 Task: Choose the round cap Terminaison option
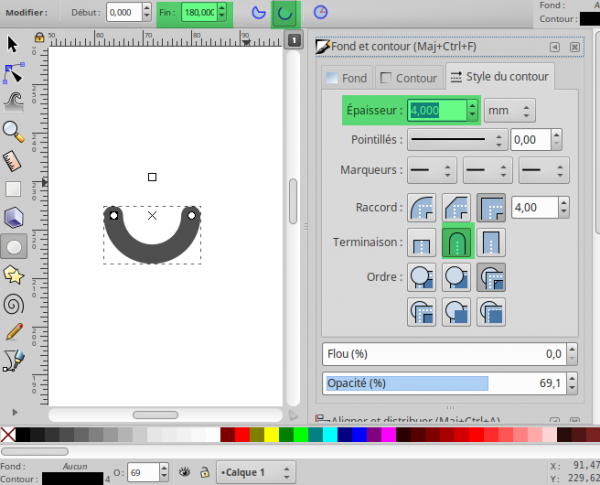pyautogui.click(x=457, y=242)
